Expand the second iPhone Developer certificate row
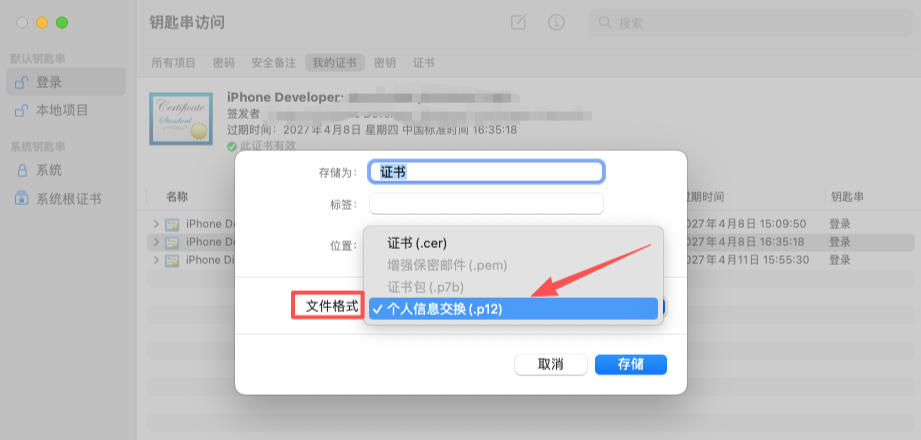Viewport: 921px width, 440px height. pyautogui.click(x=156, y=241)
